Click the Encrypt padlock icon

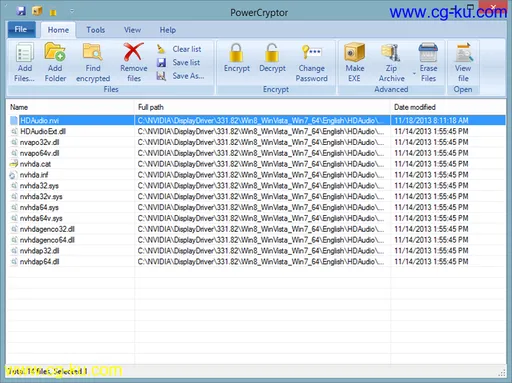pyautogui.click(x=236, y=53)
